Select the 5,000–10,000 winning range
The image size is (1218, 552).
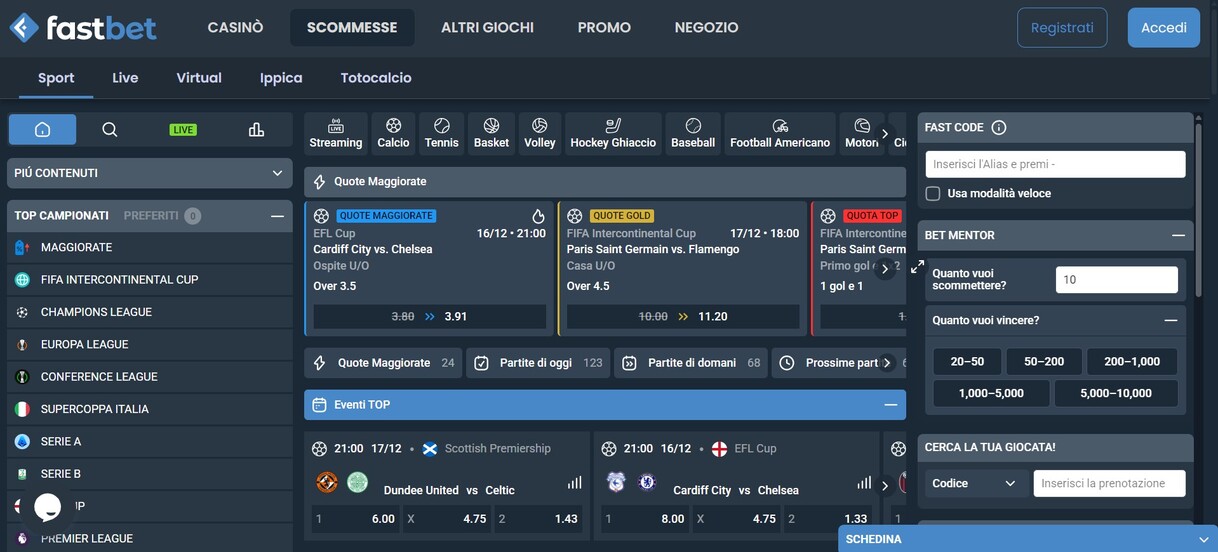(1116, 394)
